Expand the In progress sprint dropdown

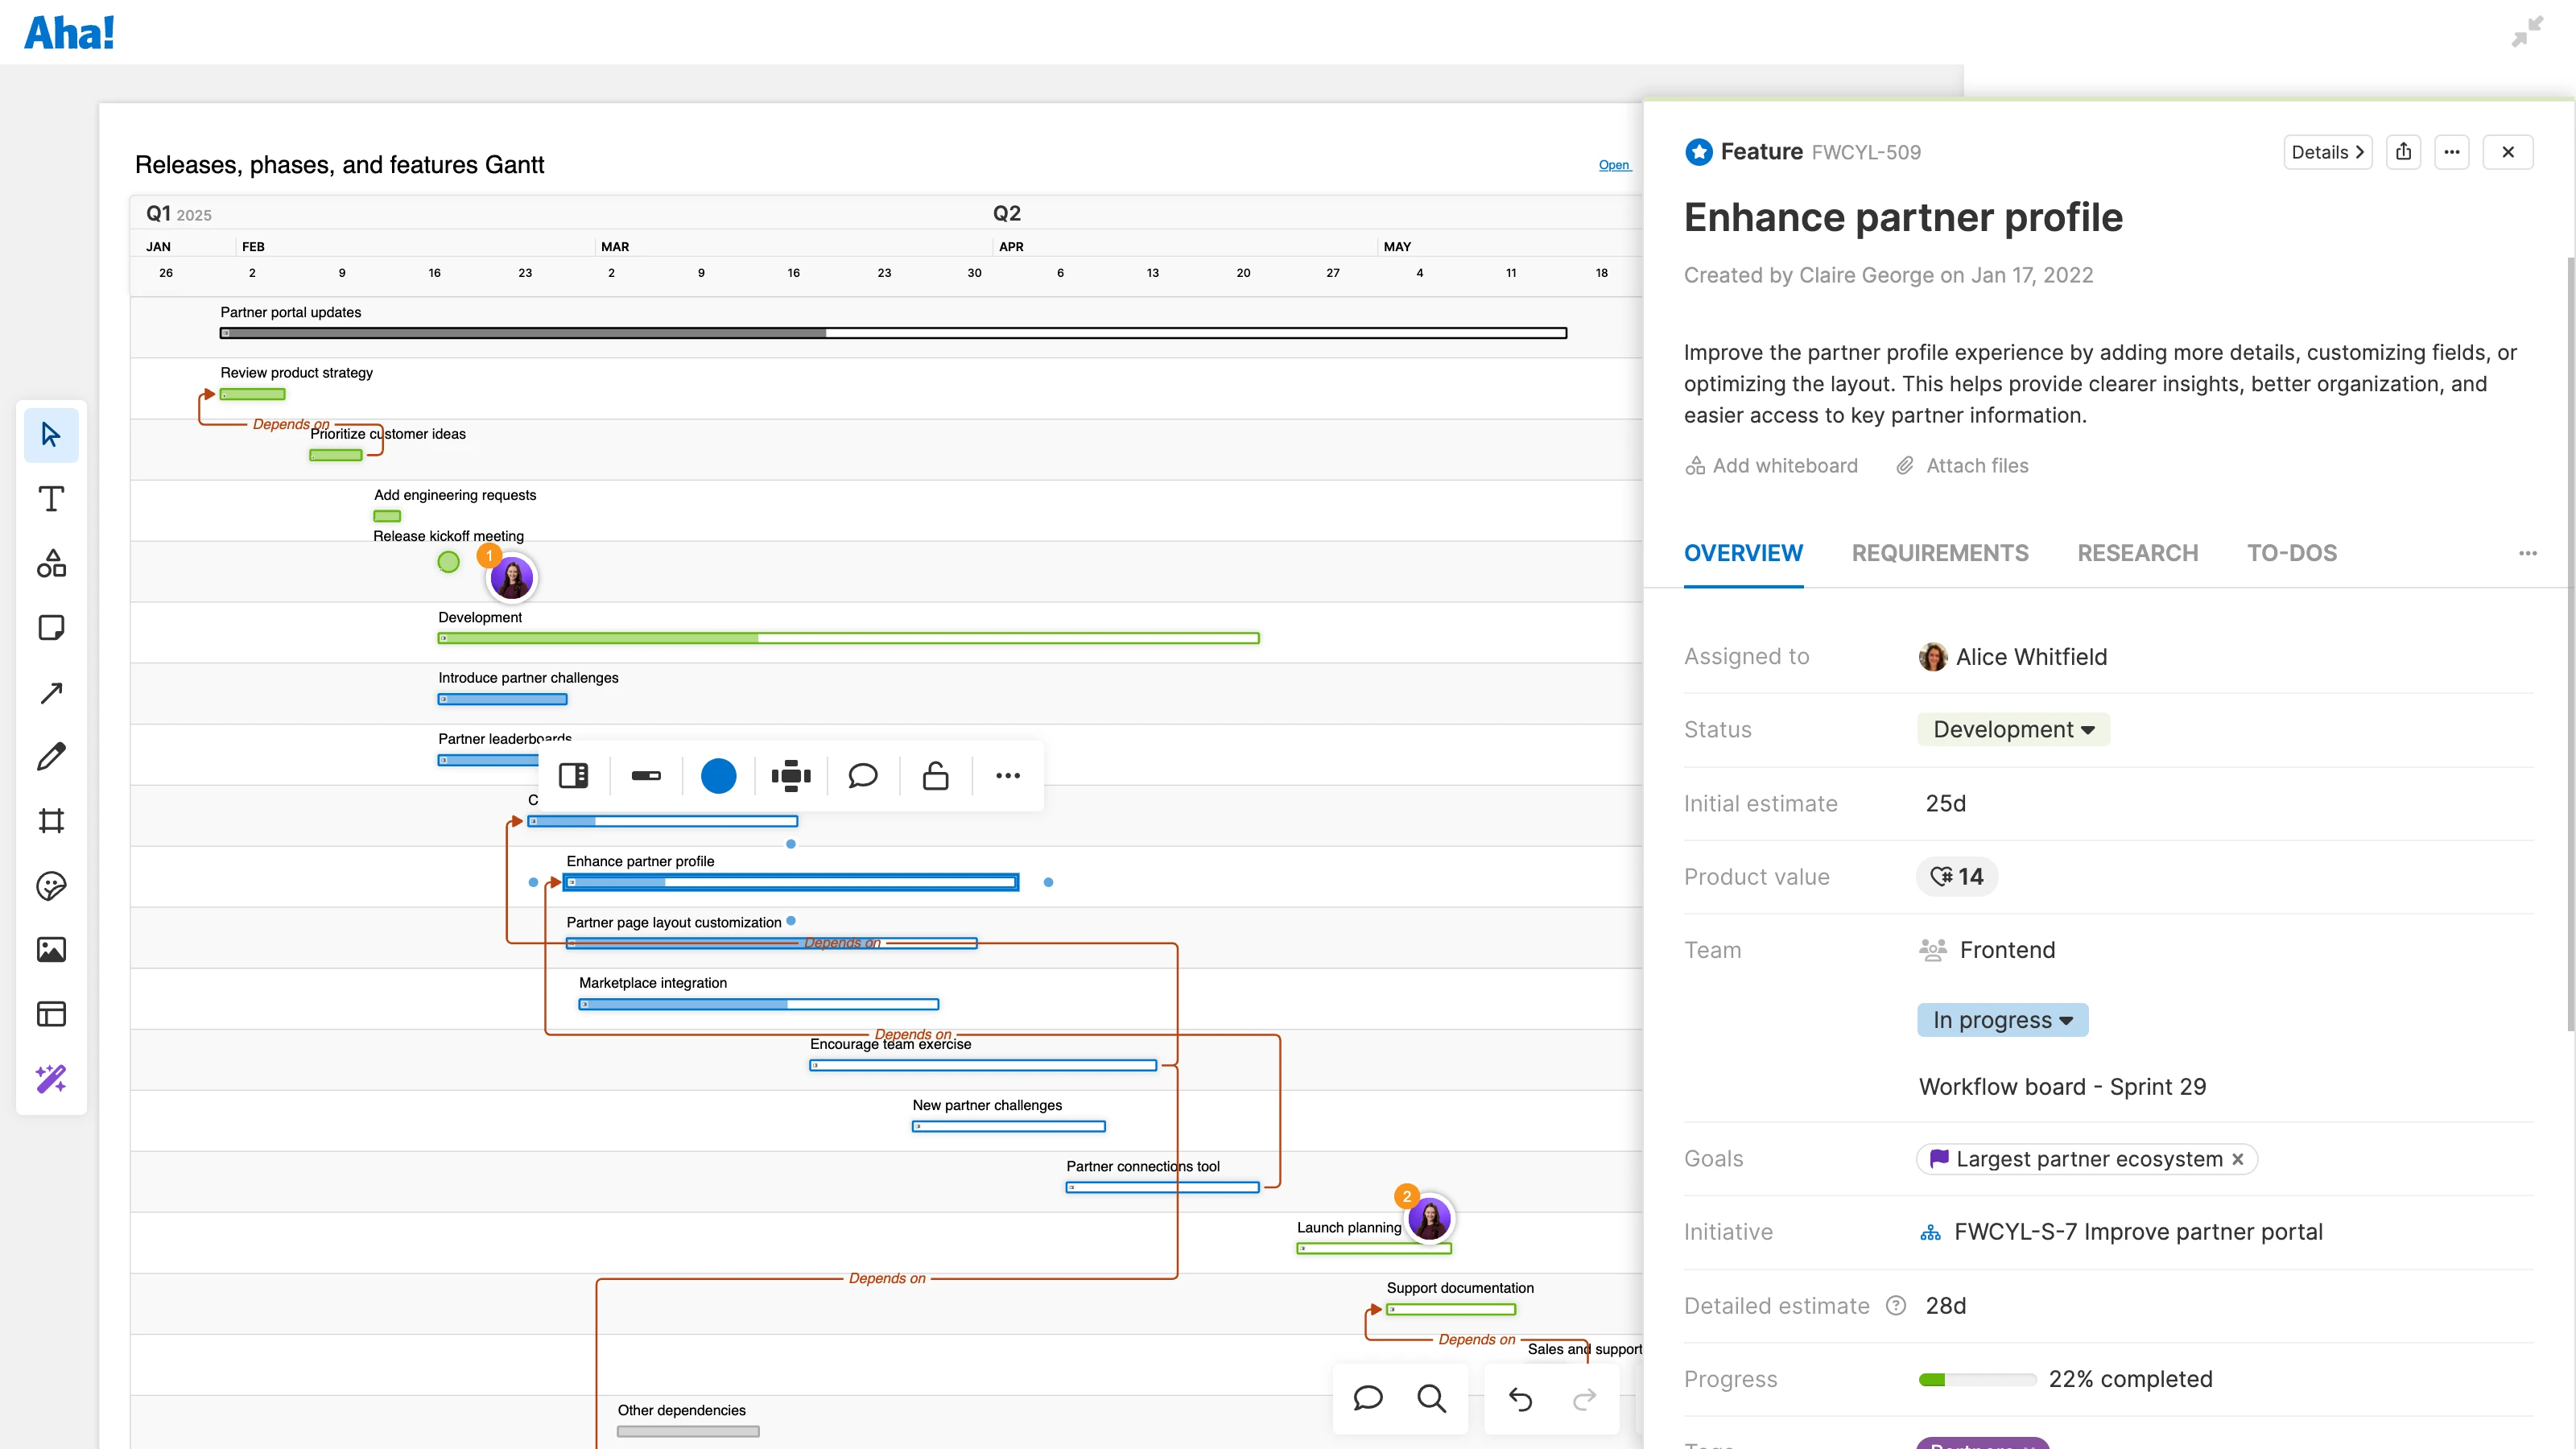click(2002, 1019)
